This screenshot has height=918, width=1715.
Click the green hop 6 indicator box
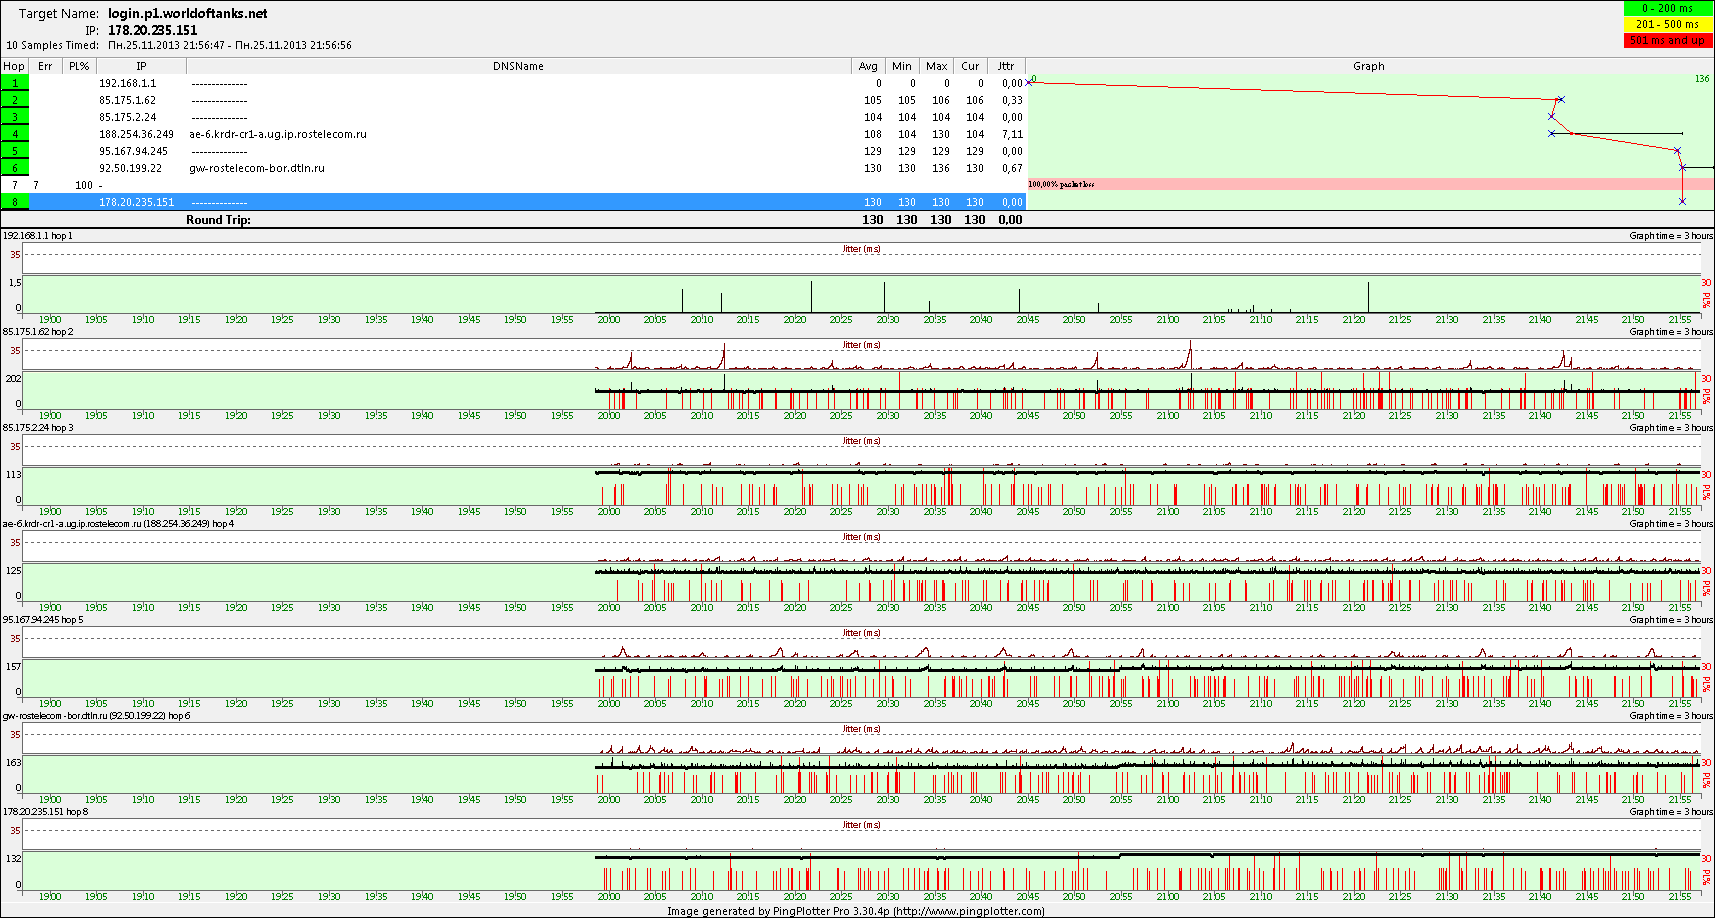(15, 169)
